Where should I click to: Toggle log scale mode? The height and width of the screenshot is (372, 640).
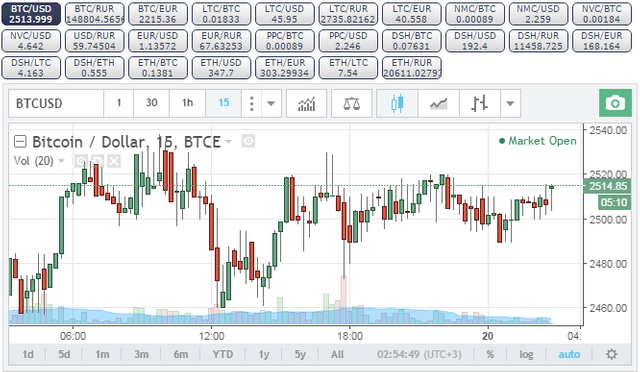coord(526,354)
